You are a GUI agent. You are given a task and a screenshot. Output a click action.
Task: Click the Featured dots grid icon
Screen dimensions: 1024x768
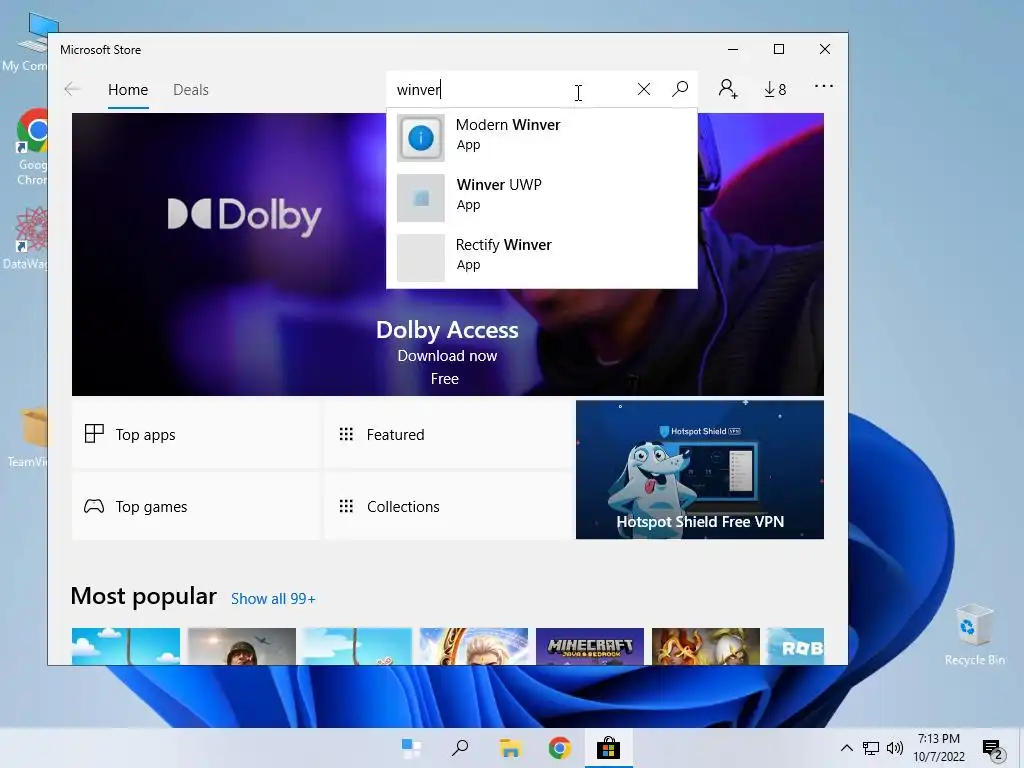(x=346, y=434)
